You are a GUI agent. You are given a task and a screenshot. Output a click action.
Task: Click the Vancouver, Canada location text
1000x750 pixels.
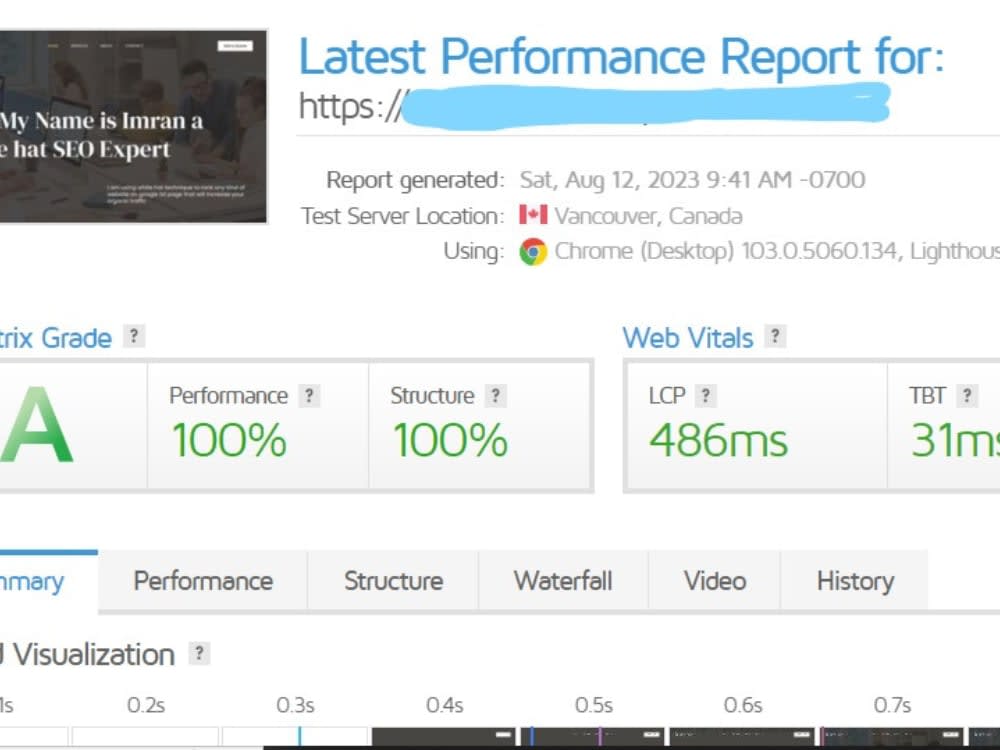(x=648, y=216)
